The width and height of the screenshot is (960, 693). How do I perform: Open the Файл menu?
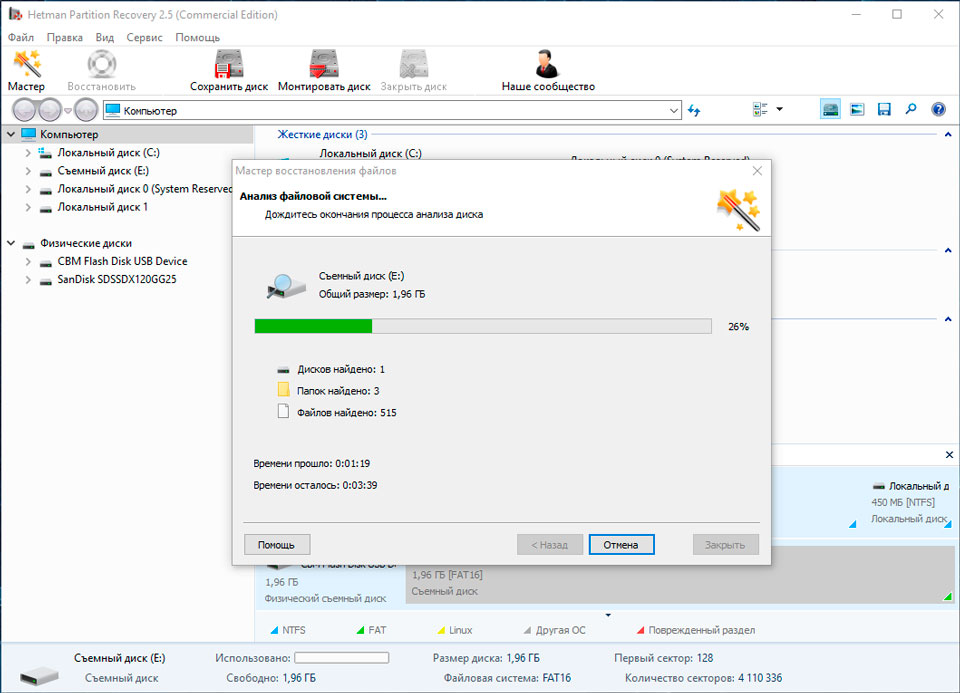pyautogui.click(x=21, y=37)
